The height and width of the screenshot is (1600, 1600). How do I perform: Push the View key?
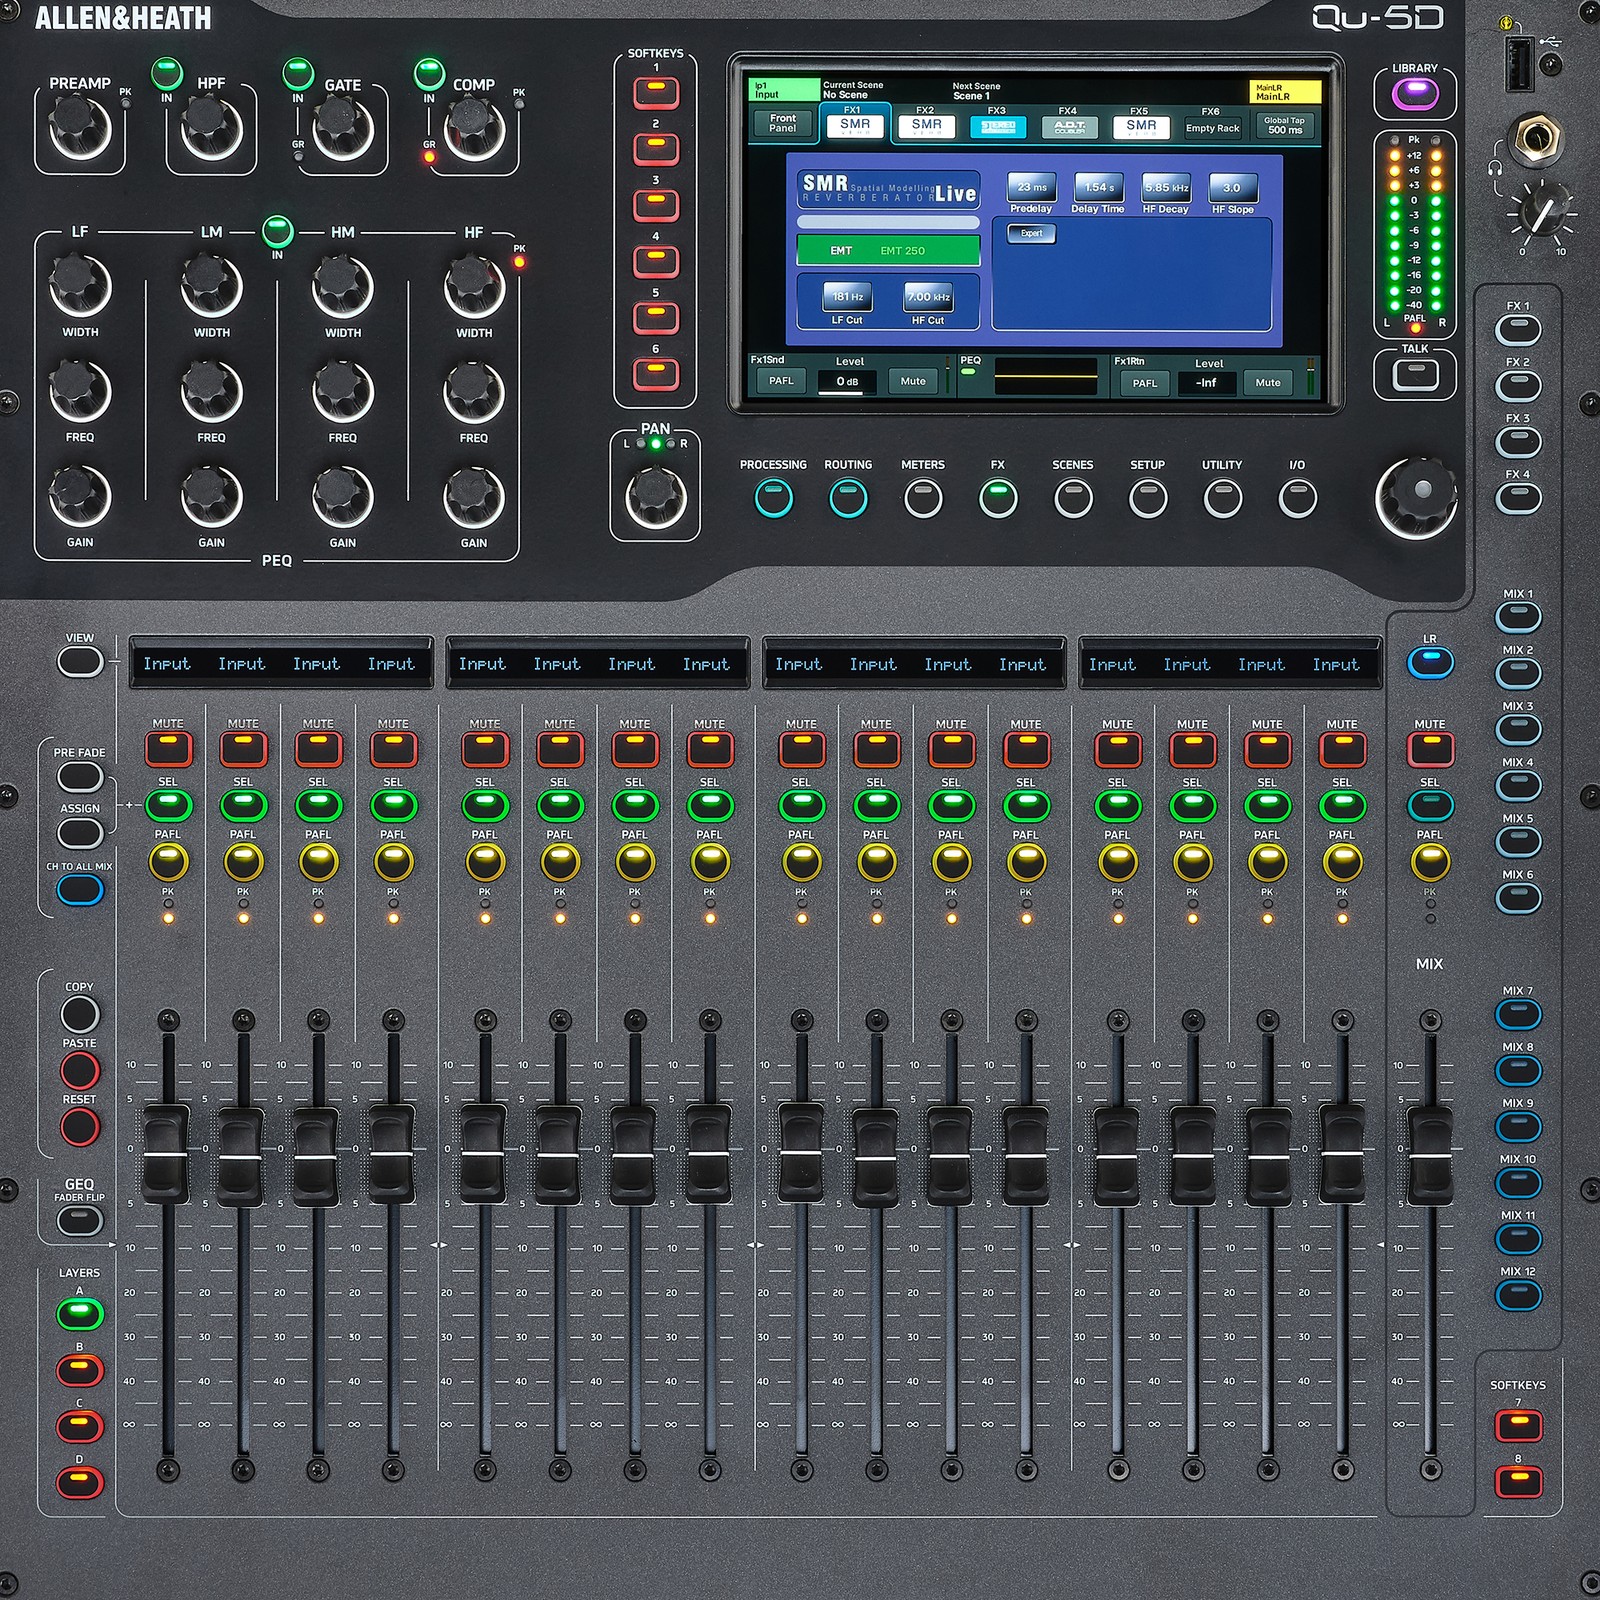[80, 662]
